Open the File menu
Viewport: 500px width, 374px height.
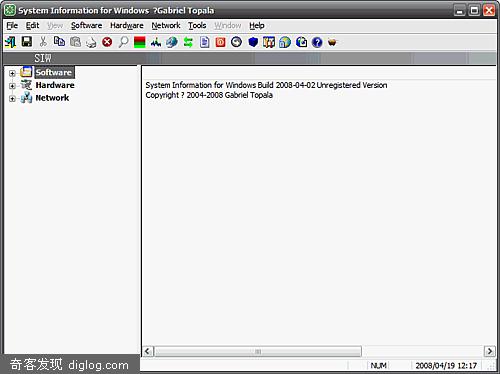point(12,26)
